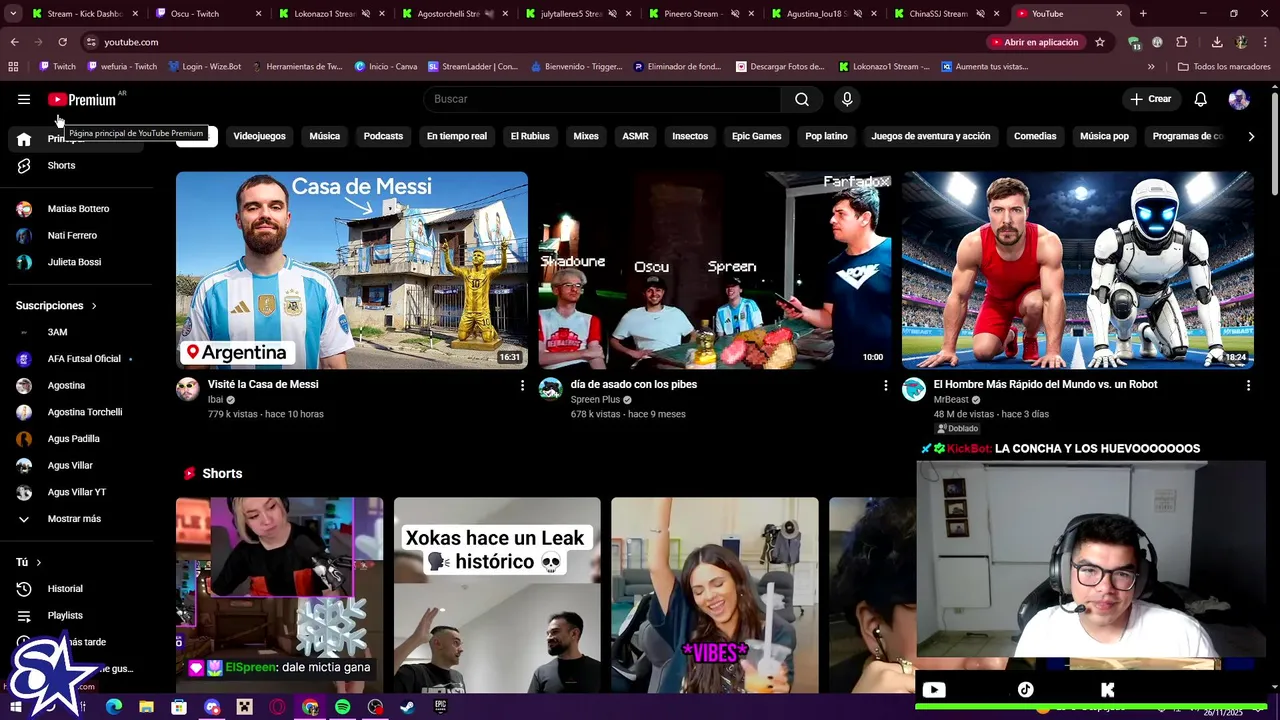Unmute the ChinaSSJ Stream tab audio icon
This screenshot has height=720, width=1280.
(x=981, y=14)
